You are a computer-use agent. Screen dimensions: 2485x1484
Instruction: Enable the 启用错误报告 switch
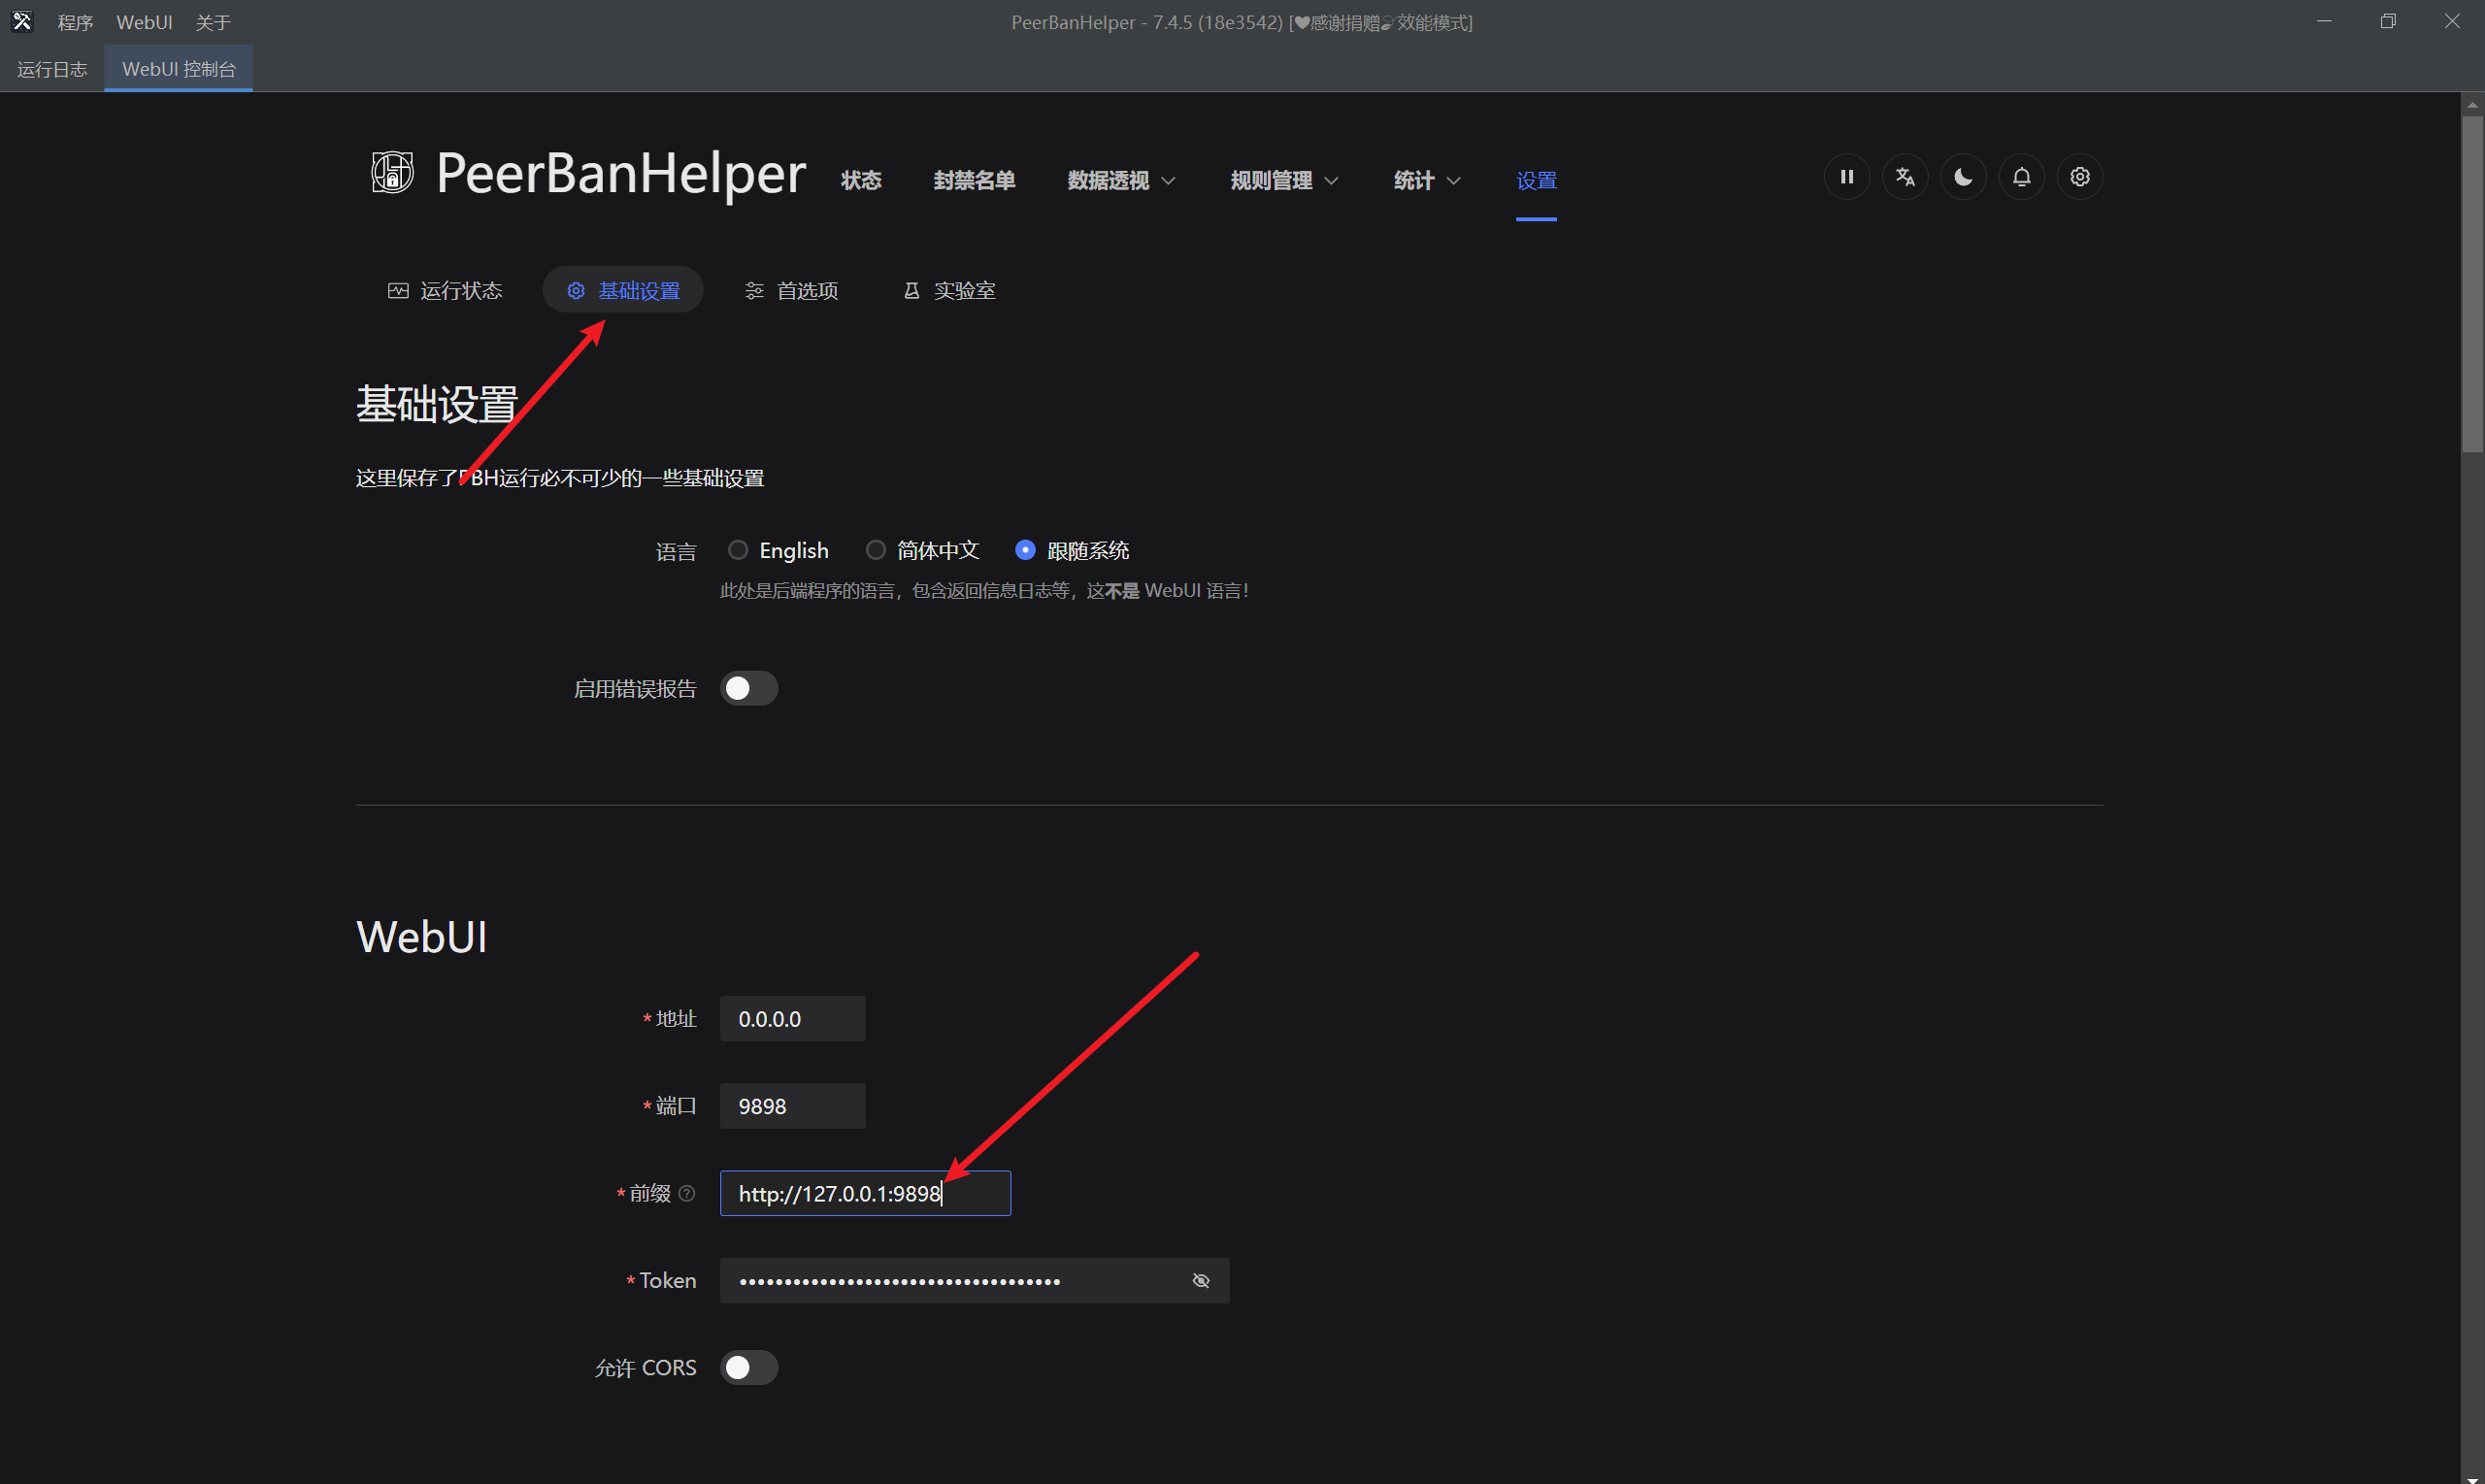coord(748,688)
